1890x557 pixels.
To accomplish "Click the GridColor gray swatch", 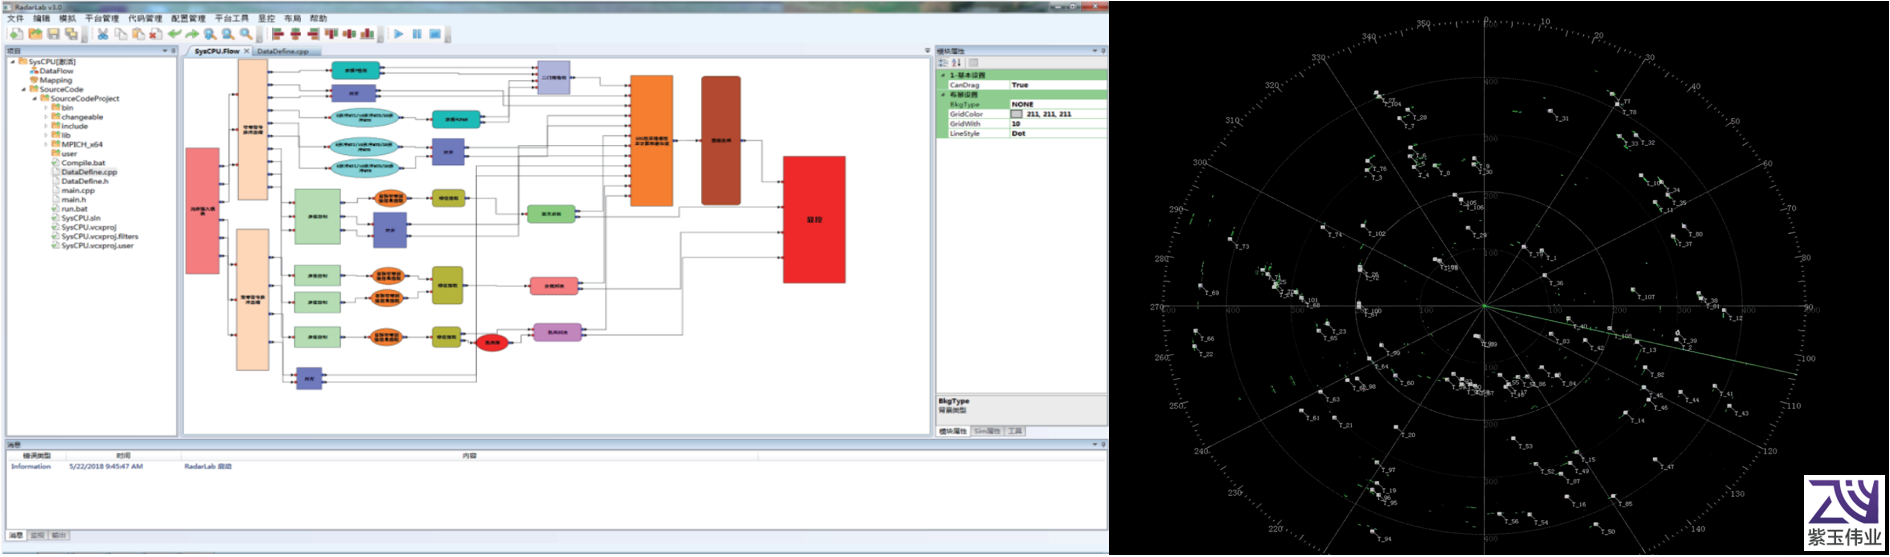I will pos(1016,114).
